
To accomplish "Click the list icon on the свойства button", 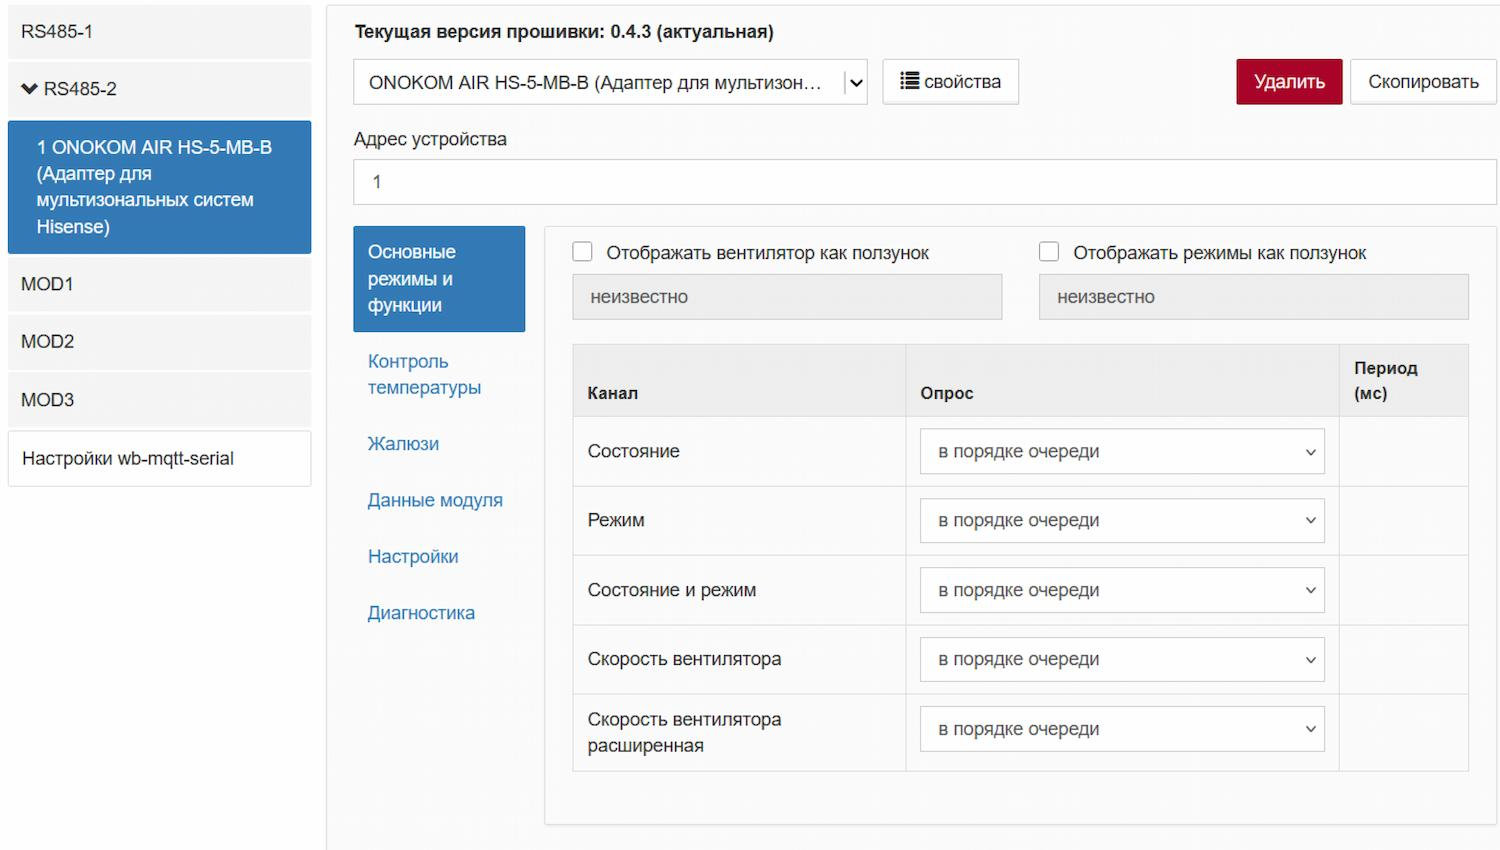I will coord(909,81).
